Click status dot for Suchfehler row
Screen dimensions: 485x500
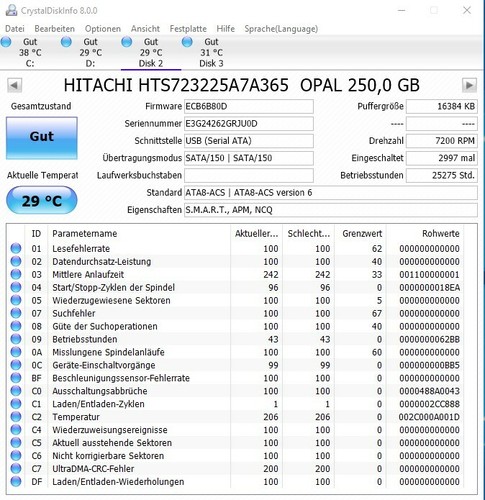click(x=16, y=313)
